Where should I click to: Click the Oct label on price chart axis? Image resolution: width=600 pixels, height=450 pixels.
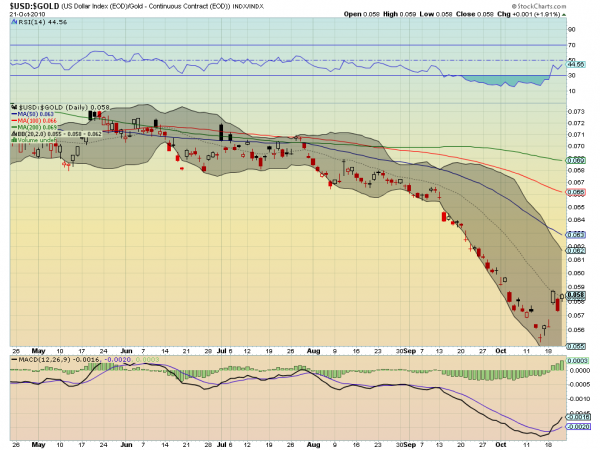click(501, 351)
